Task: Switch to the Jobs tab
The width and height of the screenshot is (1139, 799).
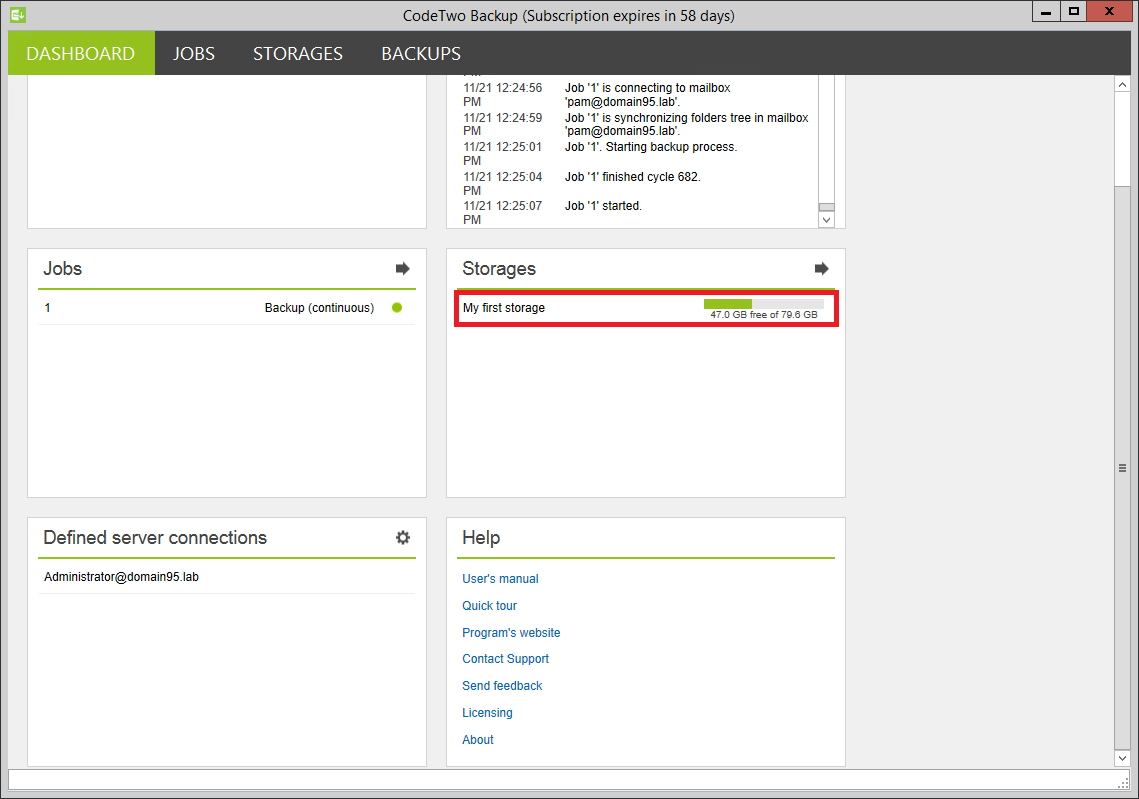Action: [193, 54]
